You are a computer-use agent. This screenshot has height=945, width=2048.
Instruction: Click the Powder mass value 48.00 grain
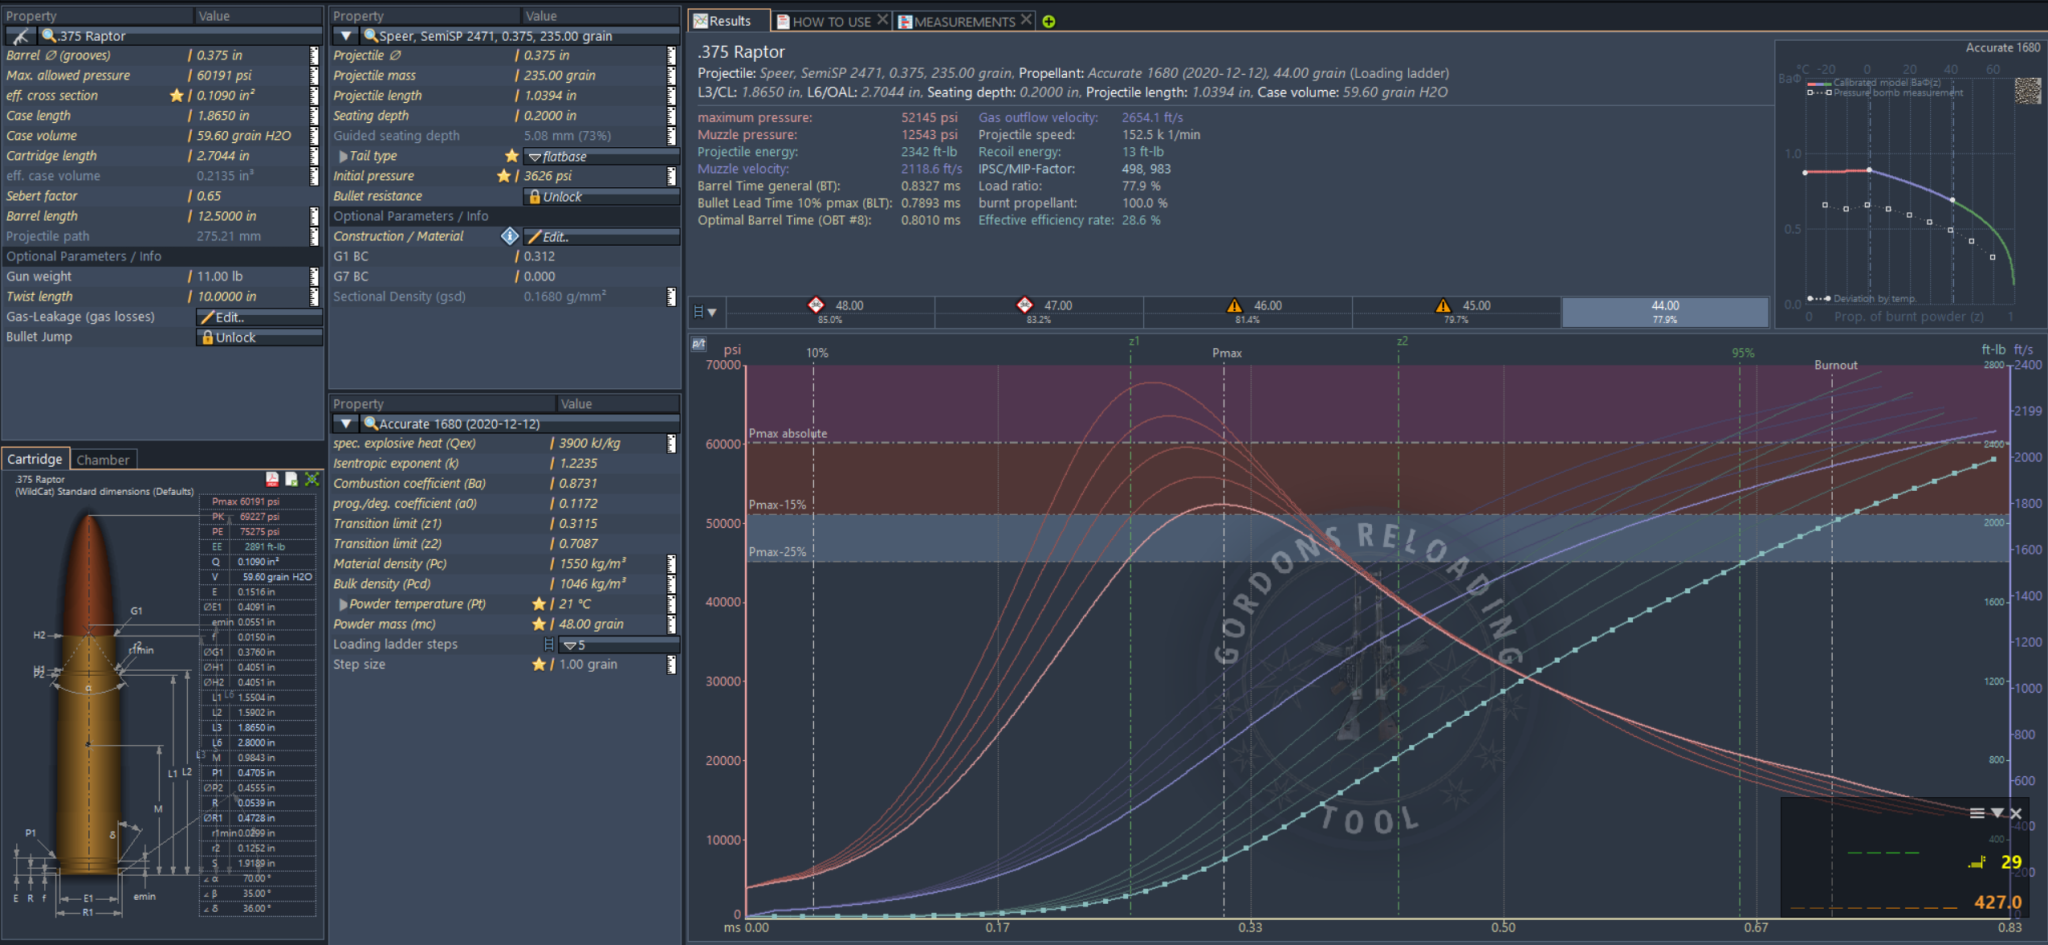coord(591,624)
